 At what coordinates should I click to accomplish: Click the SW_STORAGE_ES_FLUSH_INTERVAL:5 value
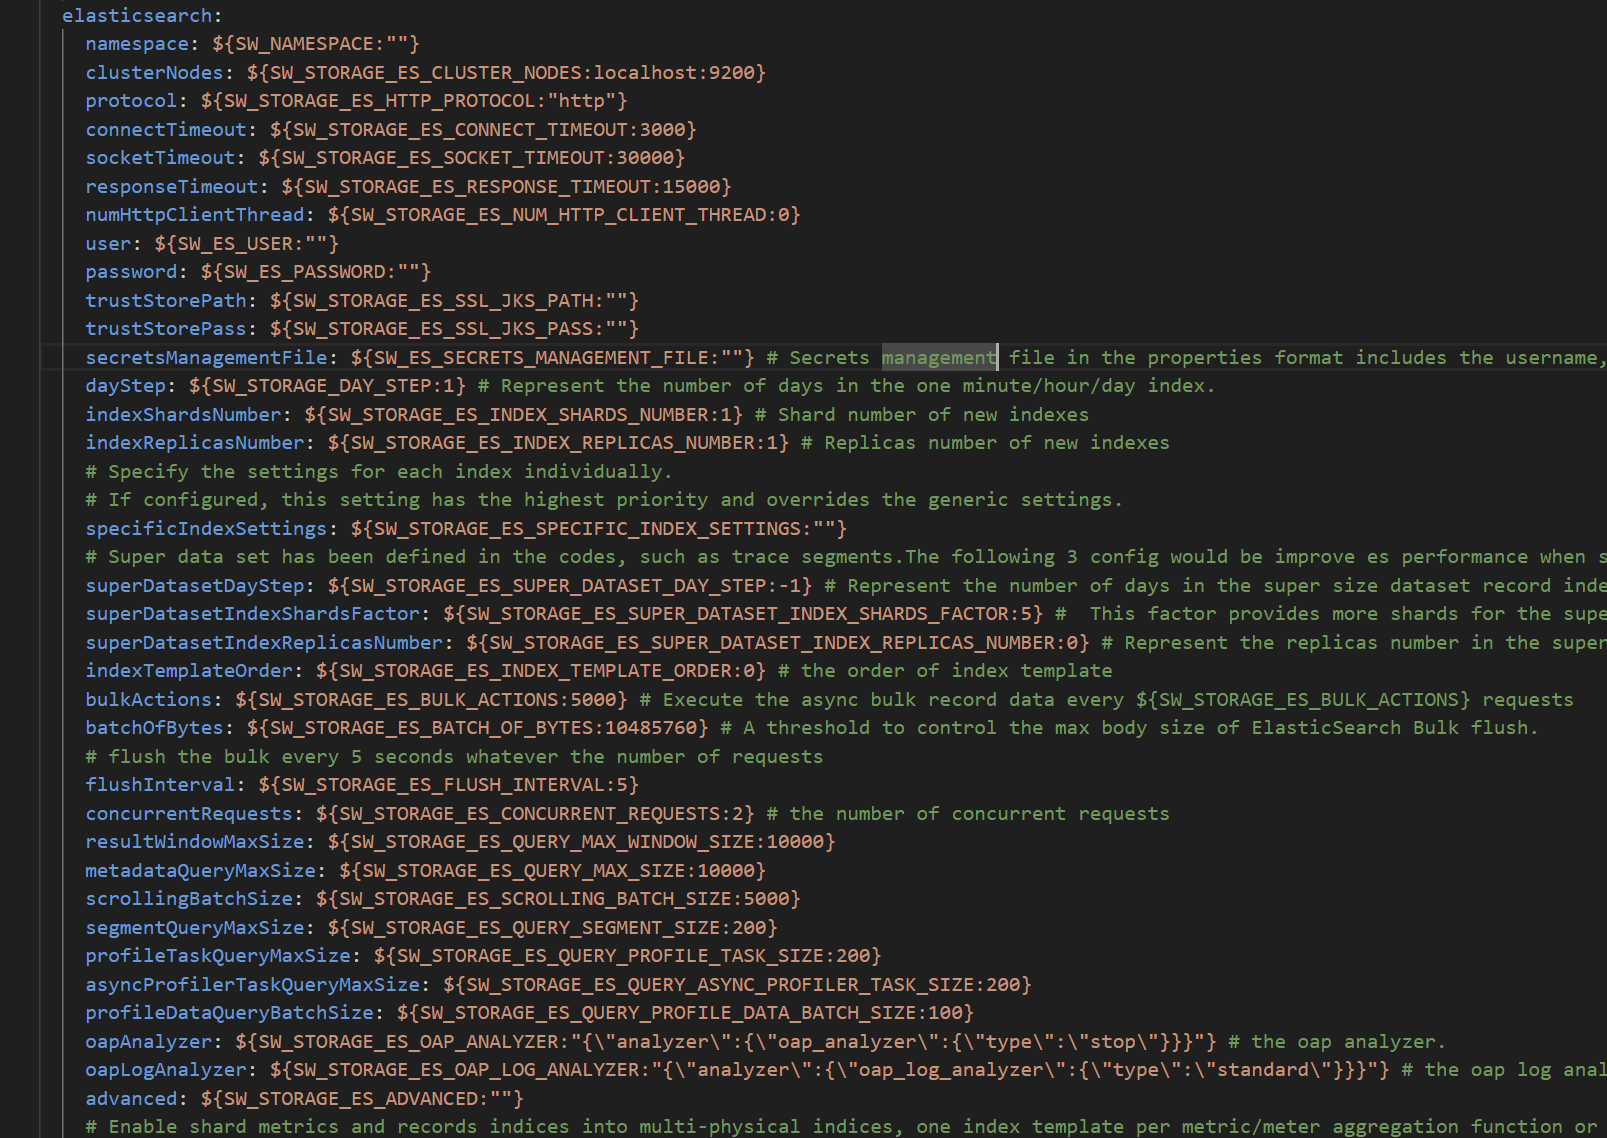tap(448, 785)
